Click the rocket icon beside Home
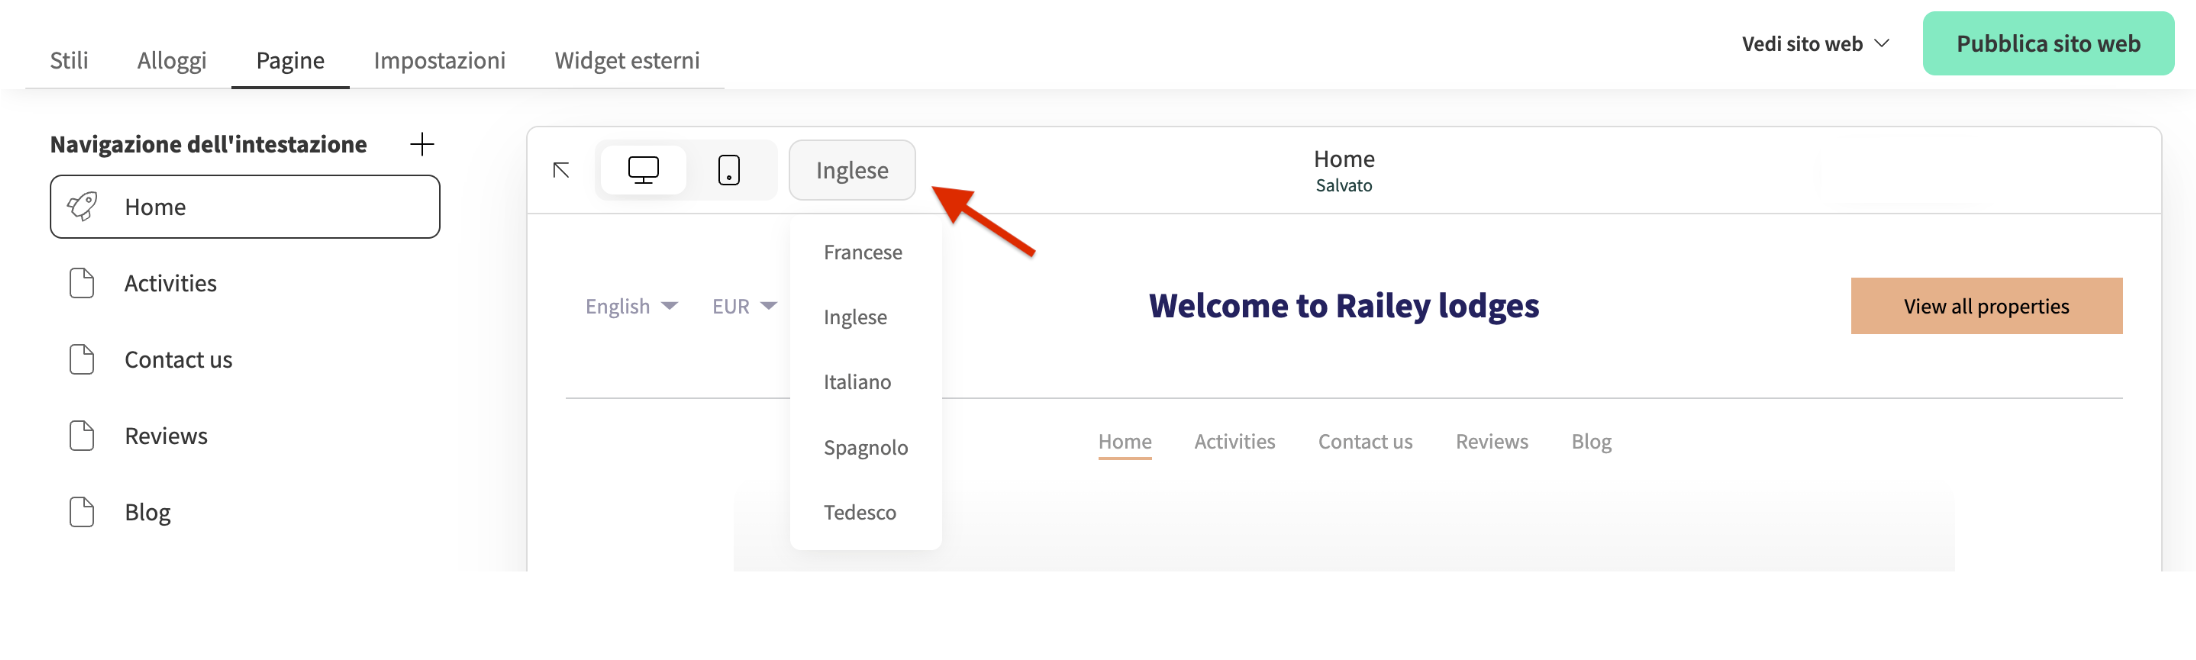The height and width of the screenshot is (660, 2196). pyautogui.click(x=82, y=207)
